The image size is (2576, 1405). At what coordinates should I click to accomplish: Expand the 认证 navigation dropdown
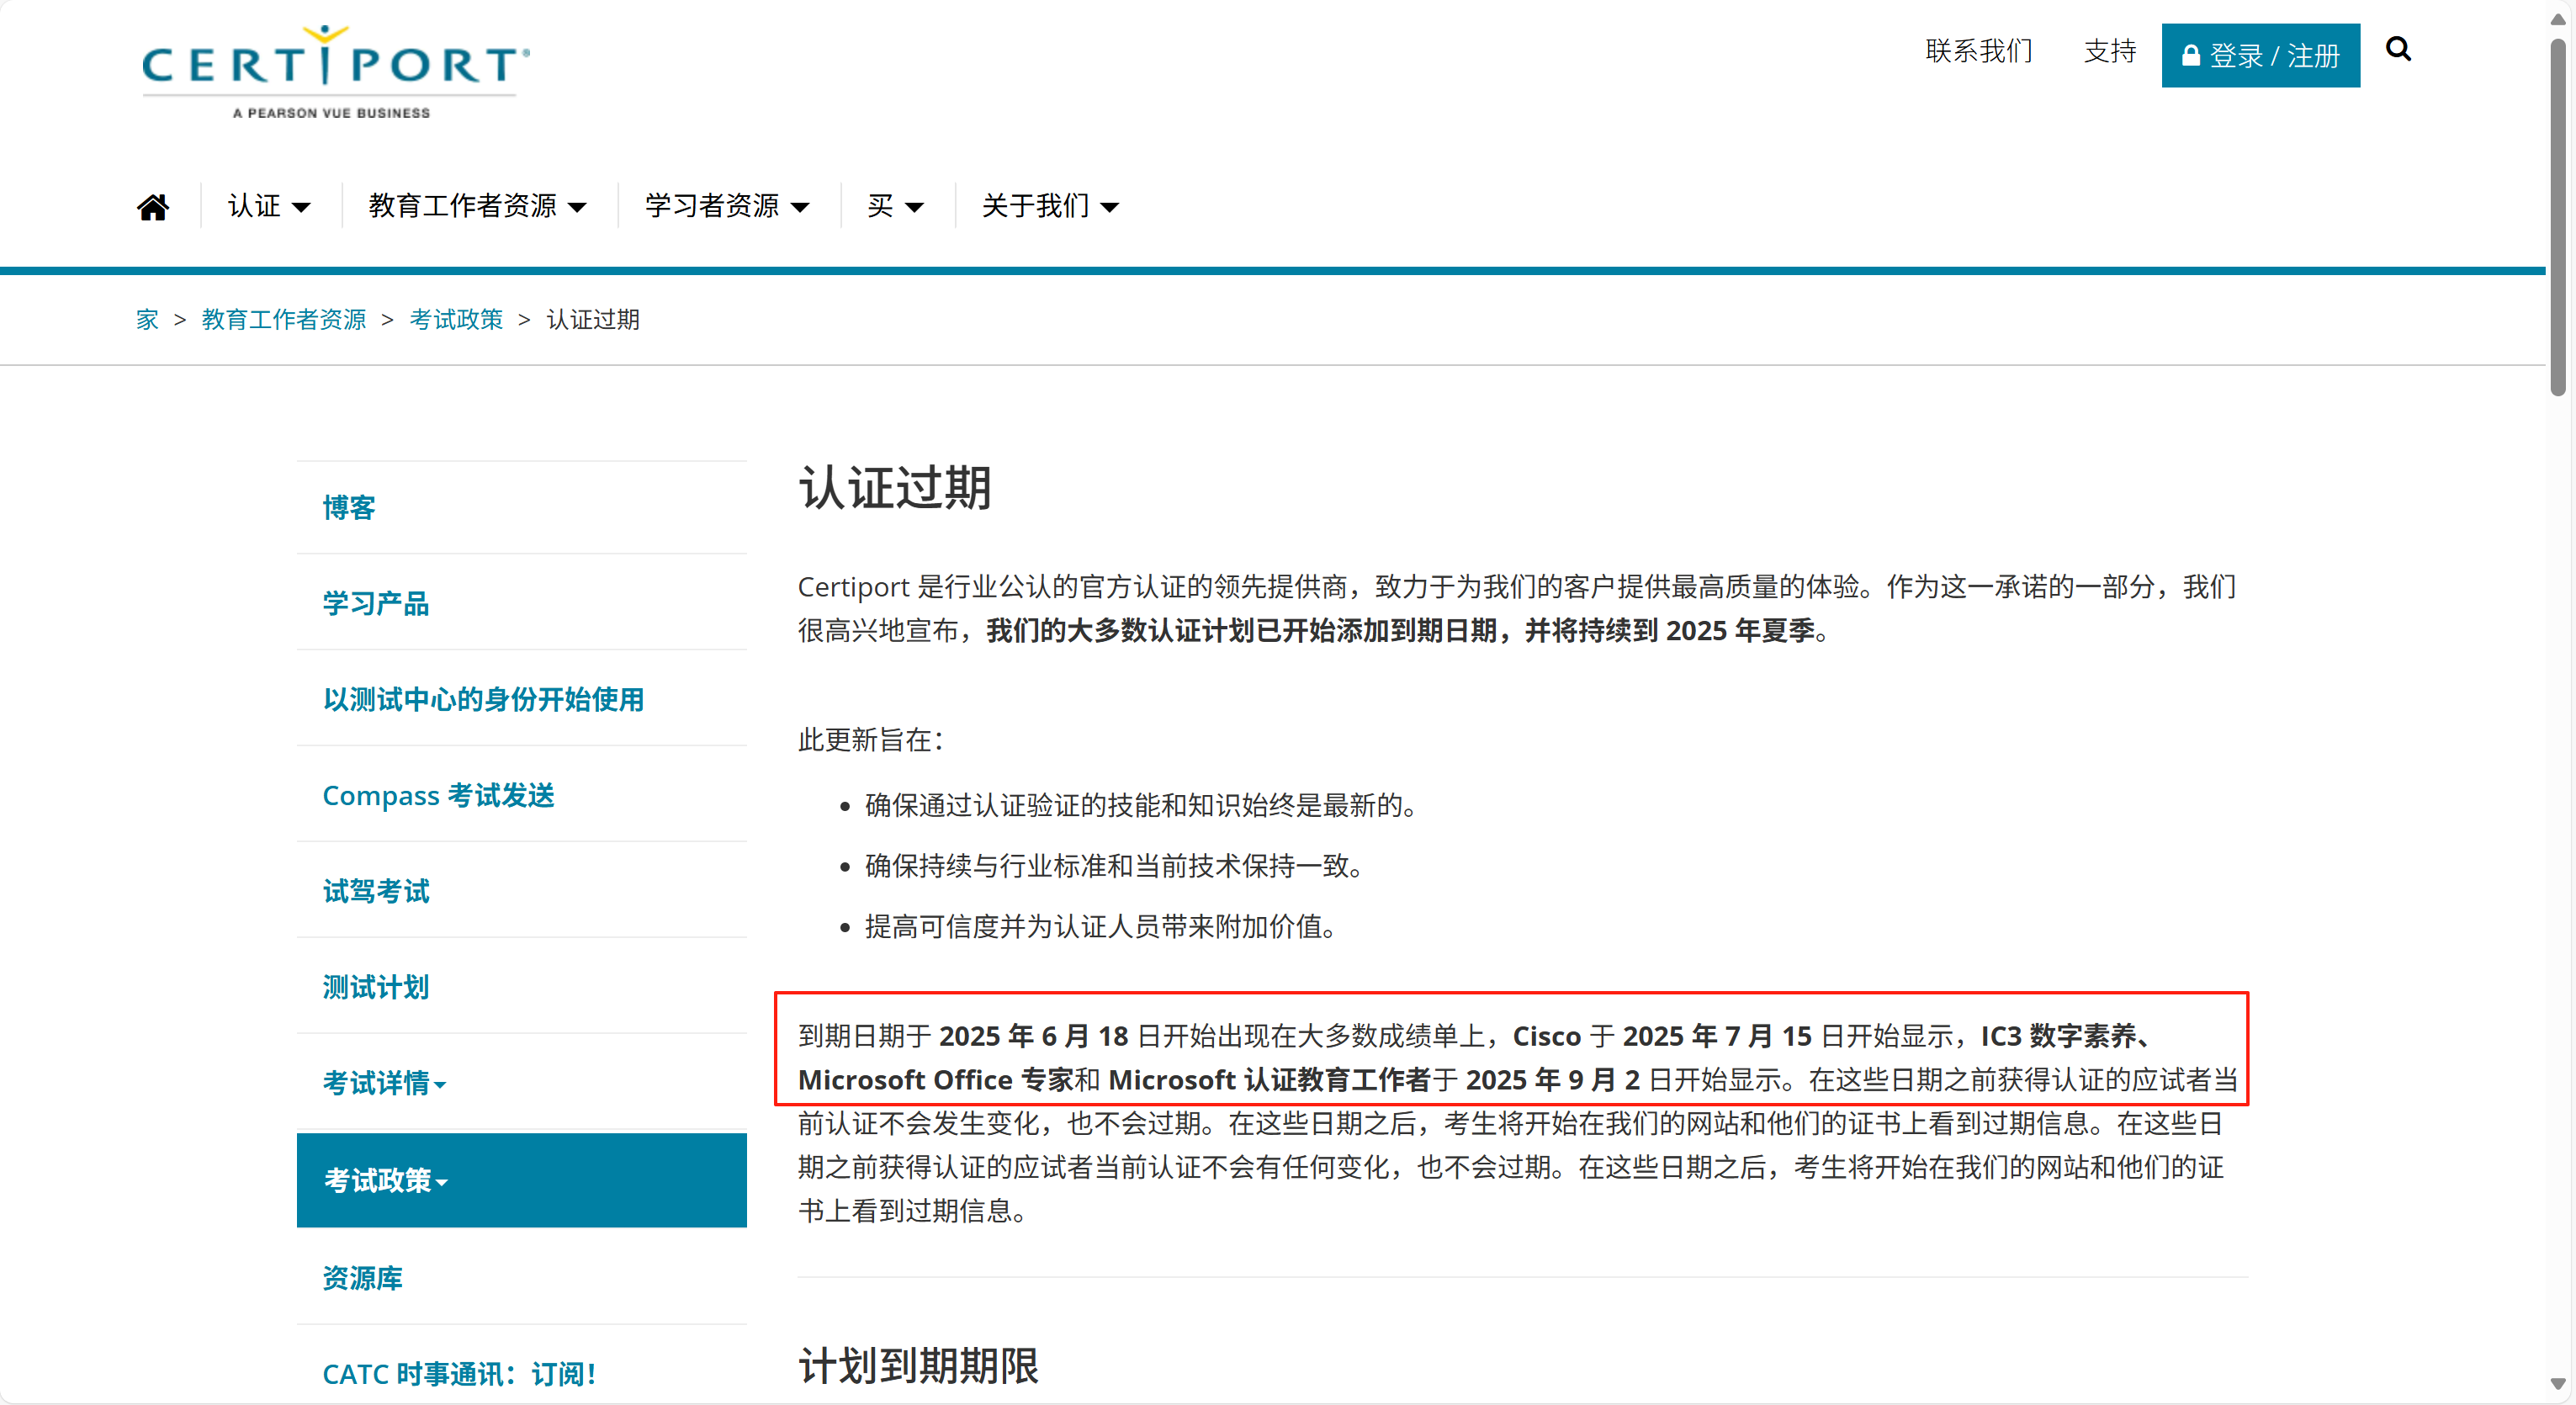click(269, 206)
